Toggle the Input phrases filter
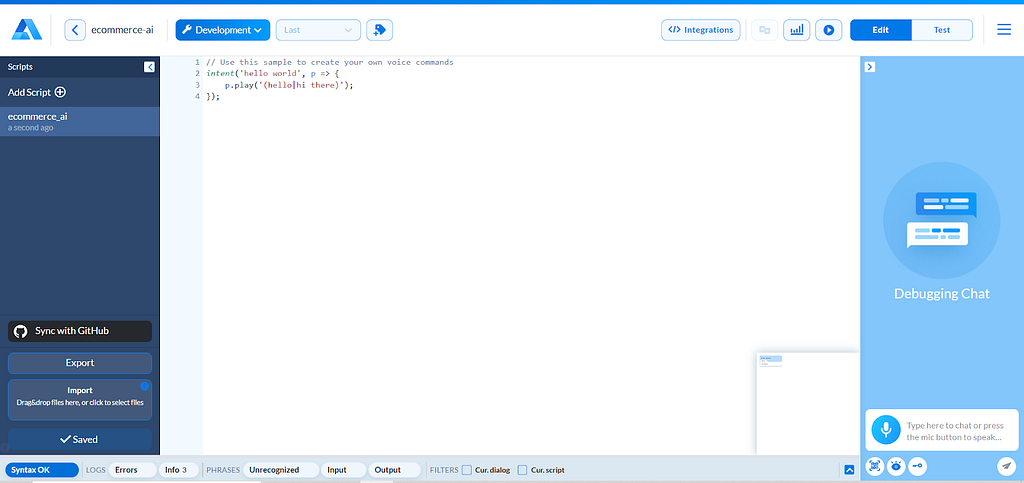The width and height of the screenshot is (1024, 483). (x=343, y=470)
